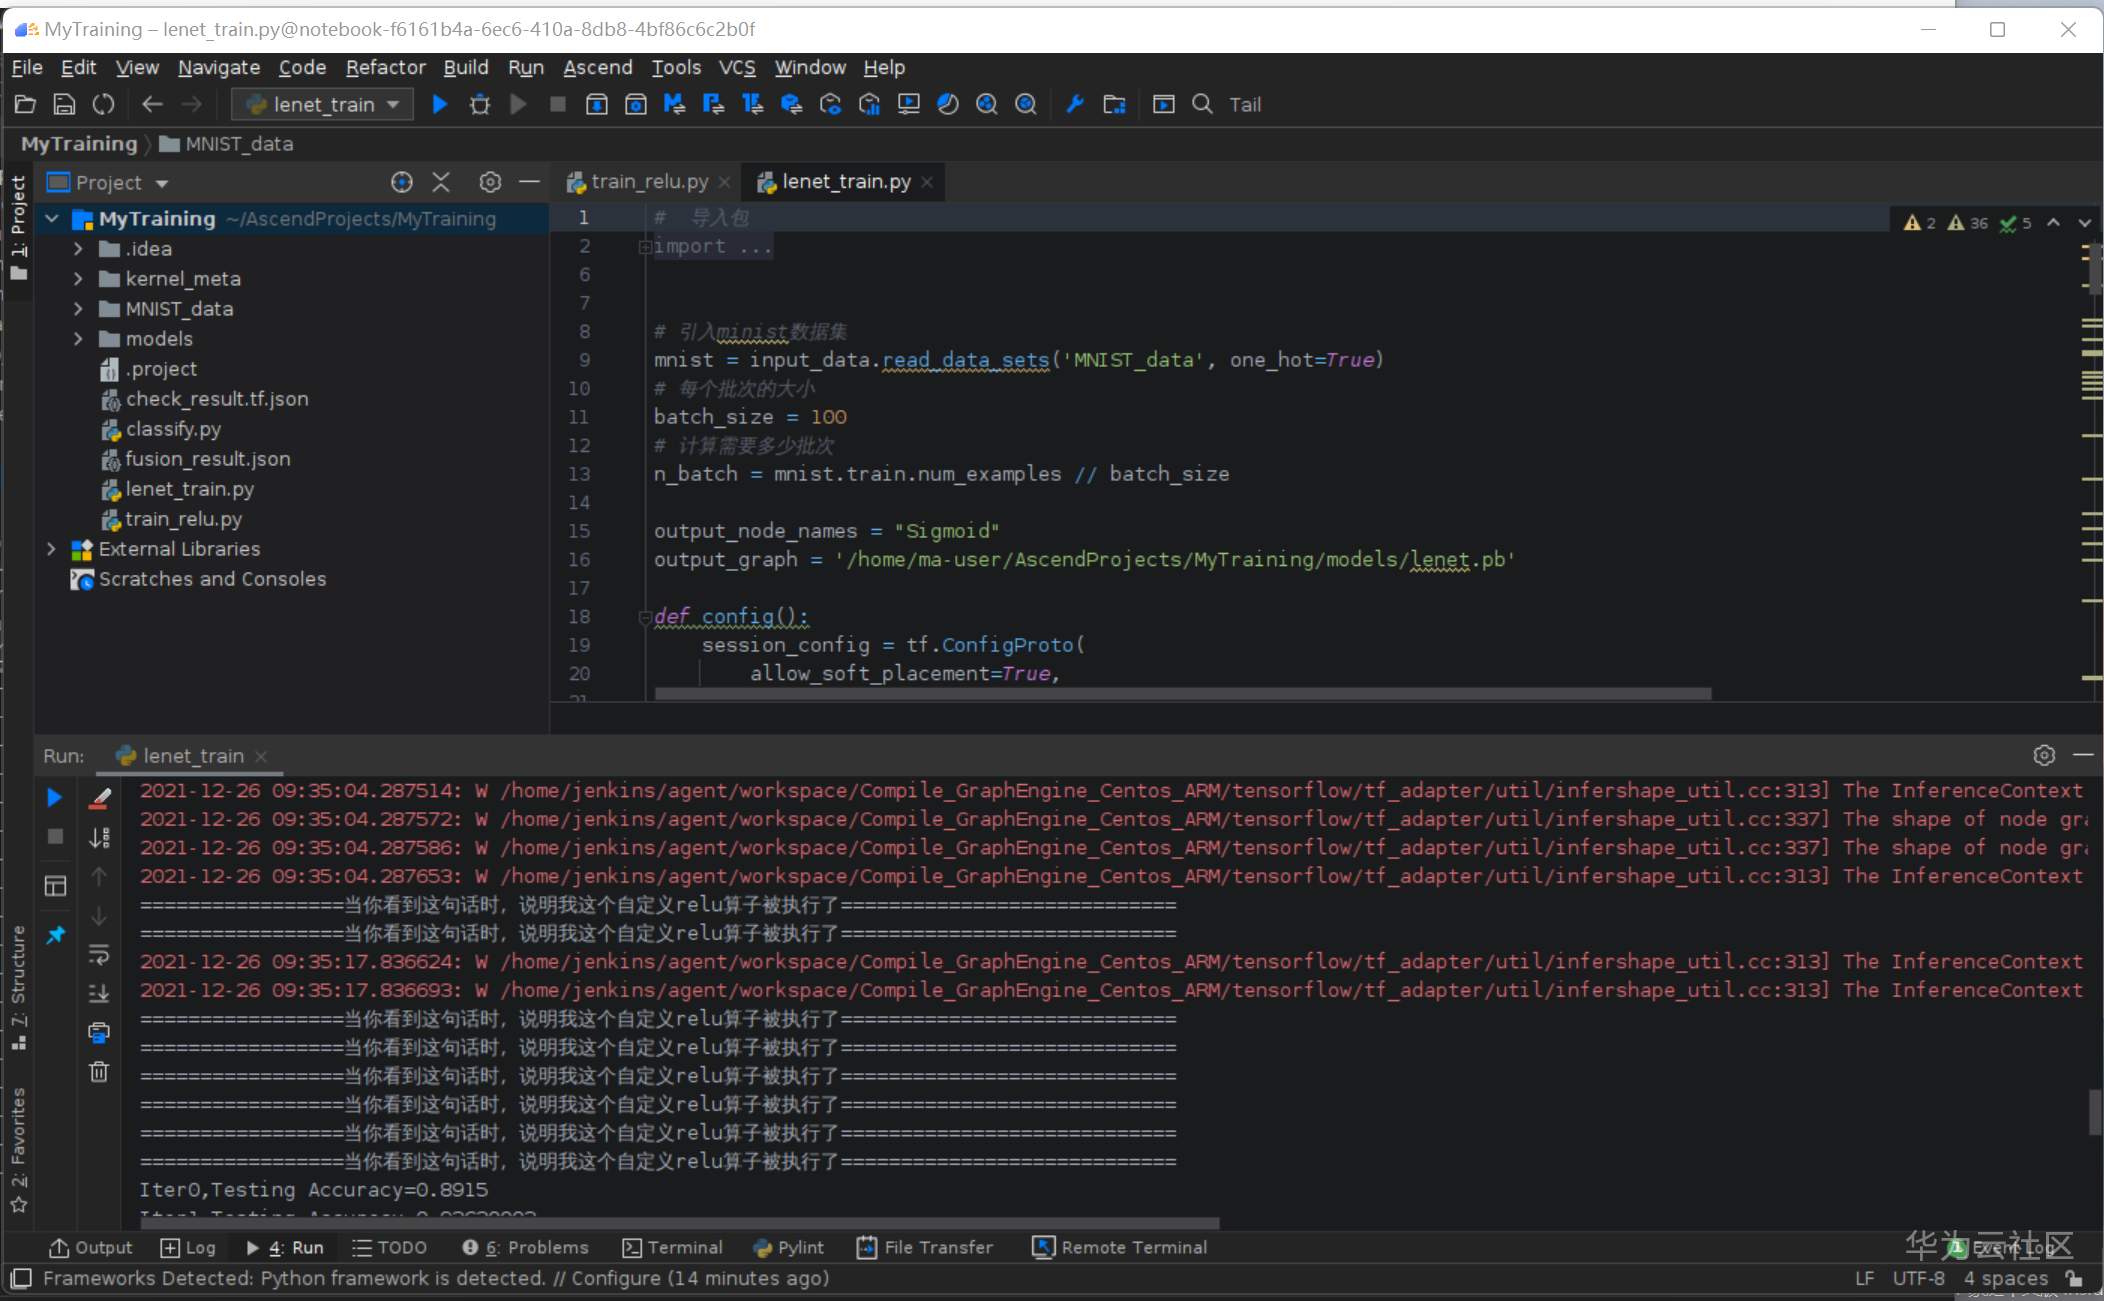This screenshot has height=1301, width=2104.
Task: Click the Debug bug icon in toolbar
Action: 480,104
